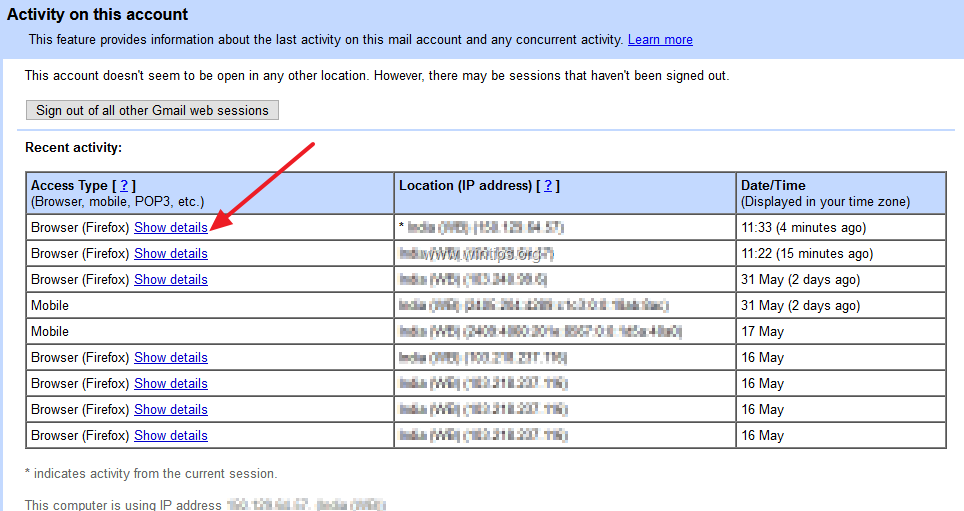
Task: Show details for 11:22 Firefox session
Action: [171, 253]
